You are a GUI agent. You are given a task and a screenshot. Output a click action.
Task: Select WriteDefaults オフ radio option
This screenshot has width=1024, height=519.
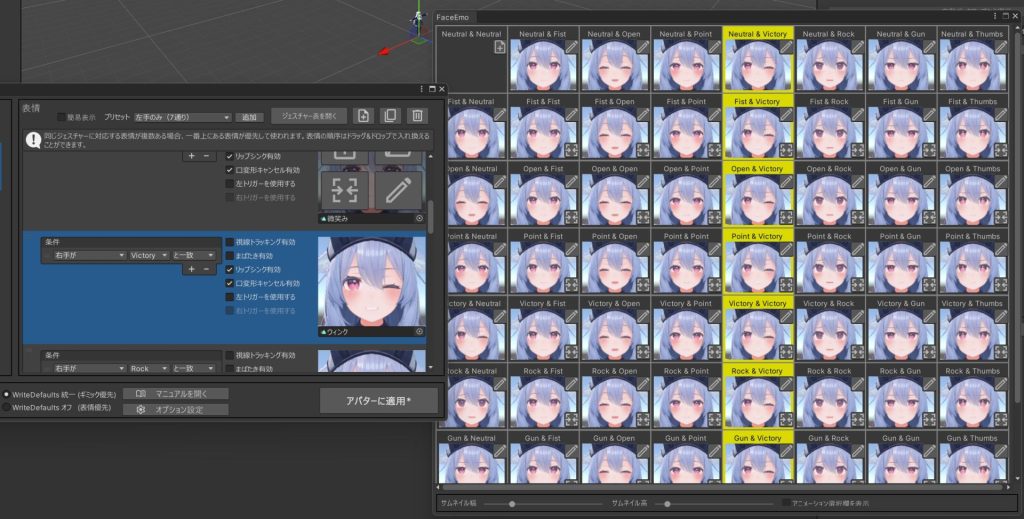6,408
